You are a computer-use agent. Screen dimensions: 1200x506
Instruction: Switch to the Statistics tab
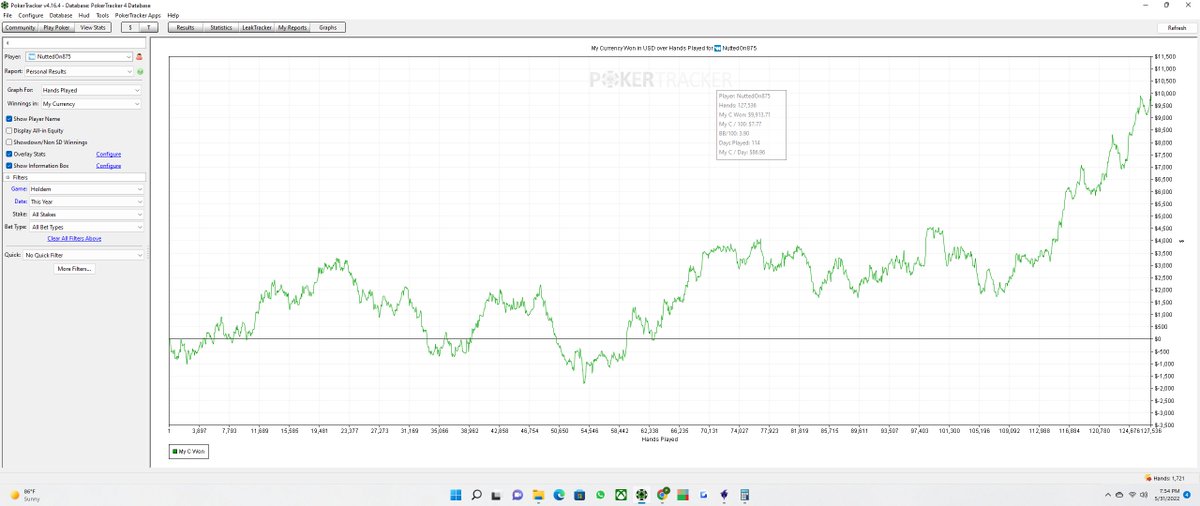220,28
